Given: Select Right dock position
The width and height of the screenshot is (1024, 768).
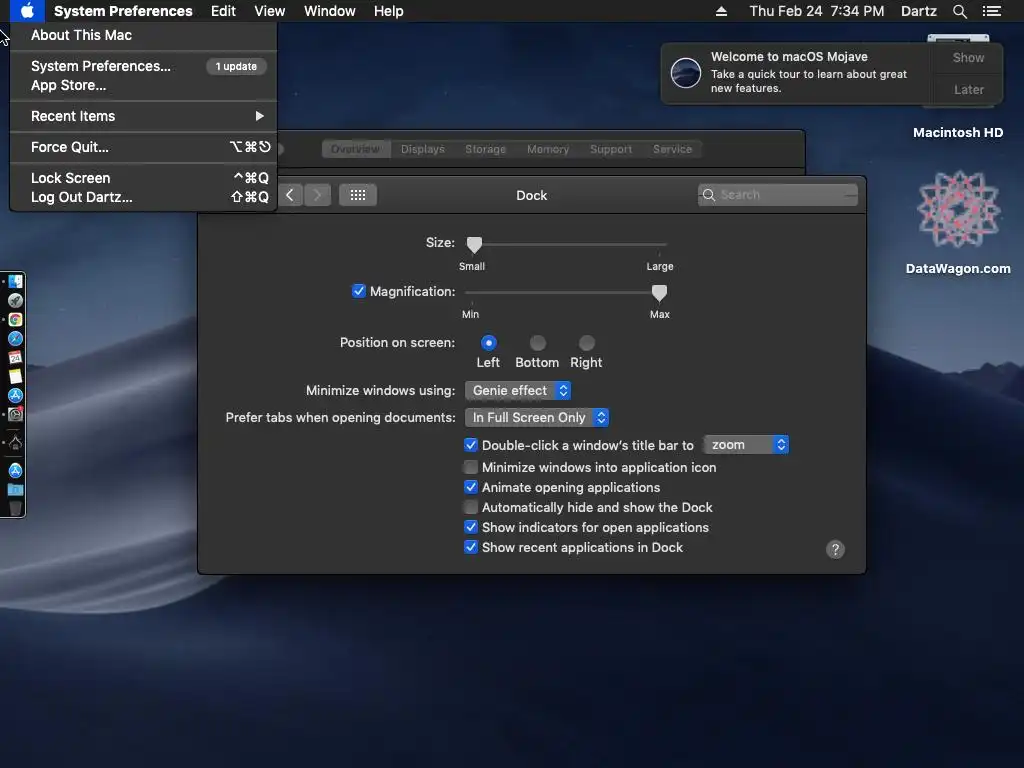Looking at the screenshot, I should [586, 342].
